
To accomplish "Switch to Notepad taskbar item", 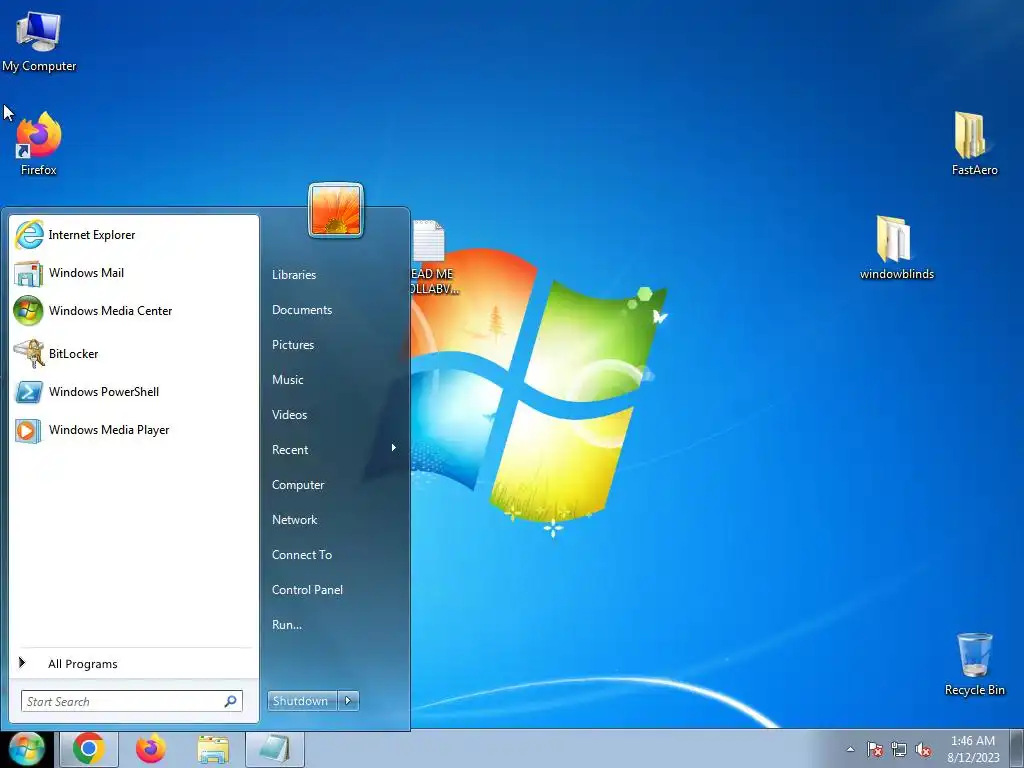I will pyautogui.click(x=275, y=749).
